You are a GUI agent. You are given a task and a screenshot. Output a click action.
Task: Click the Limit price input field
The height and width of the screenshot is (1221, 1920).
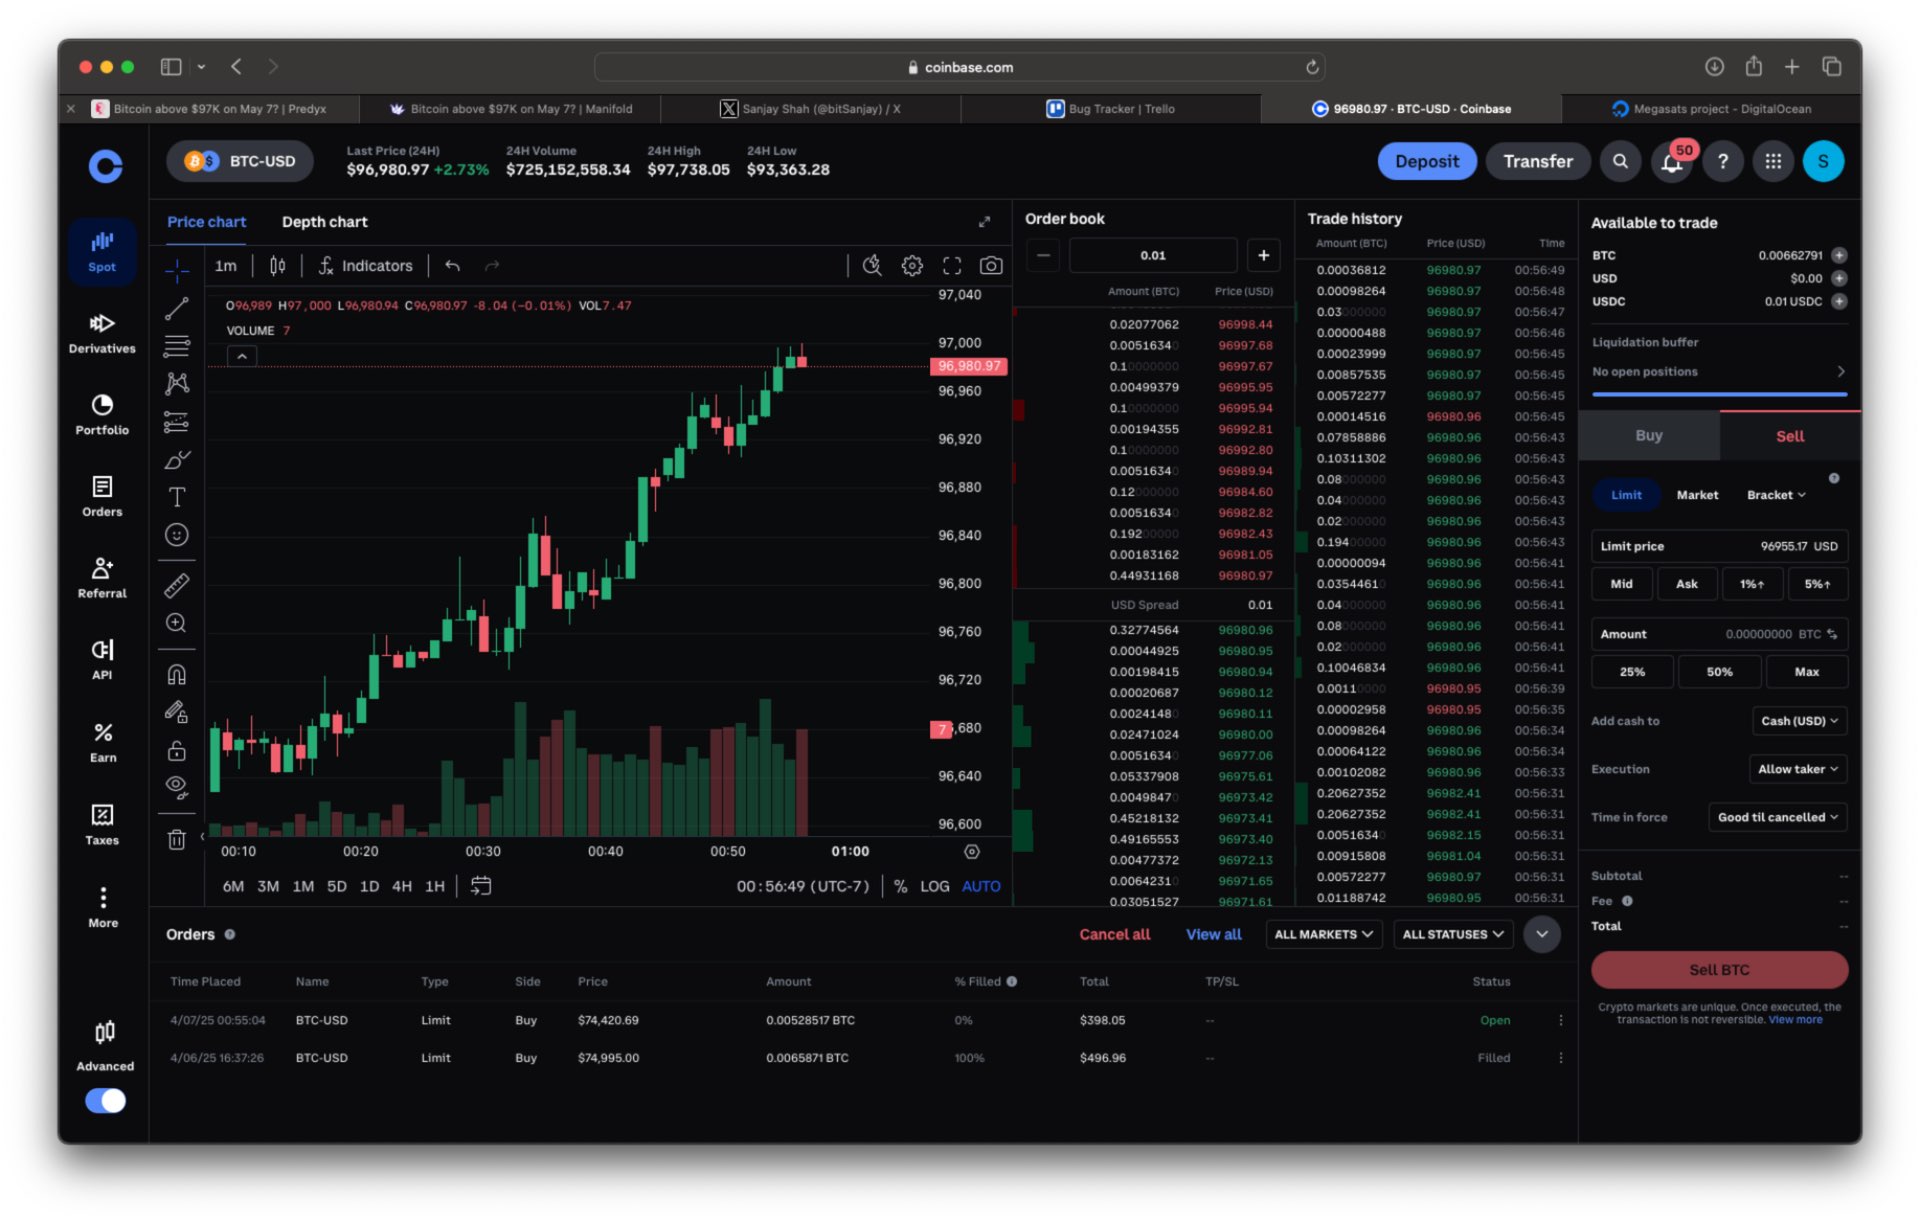pos(1718,546)
